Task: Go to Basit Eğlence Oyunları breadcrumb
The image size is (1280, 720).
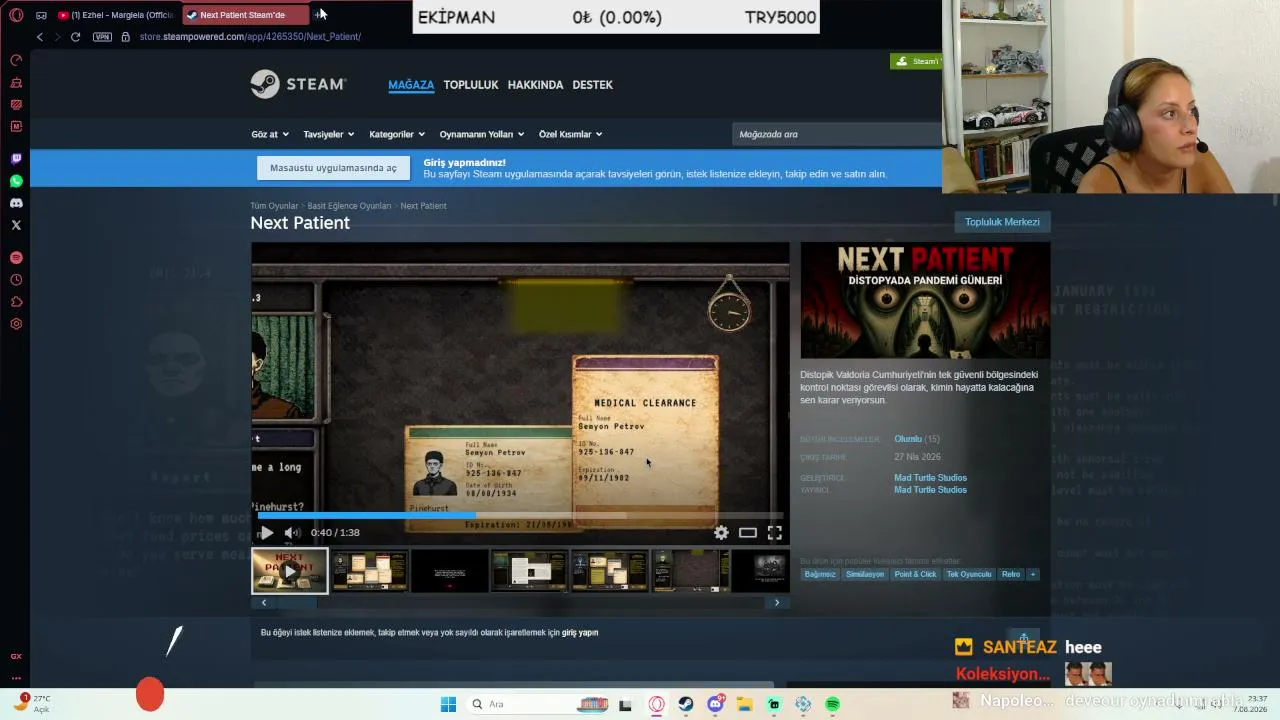Action: tap(349, 206)
